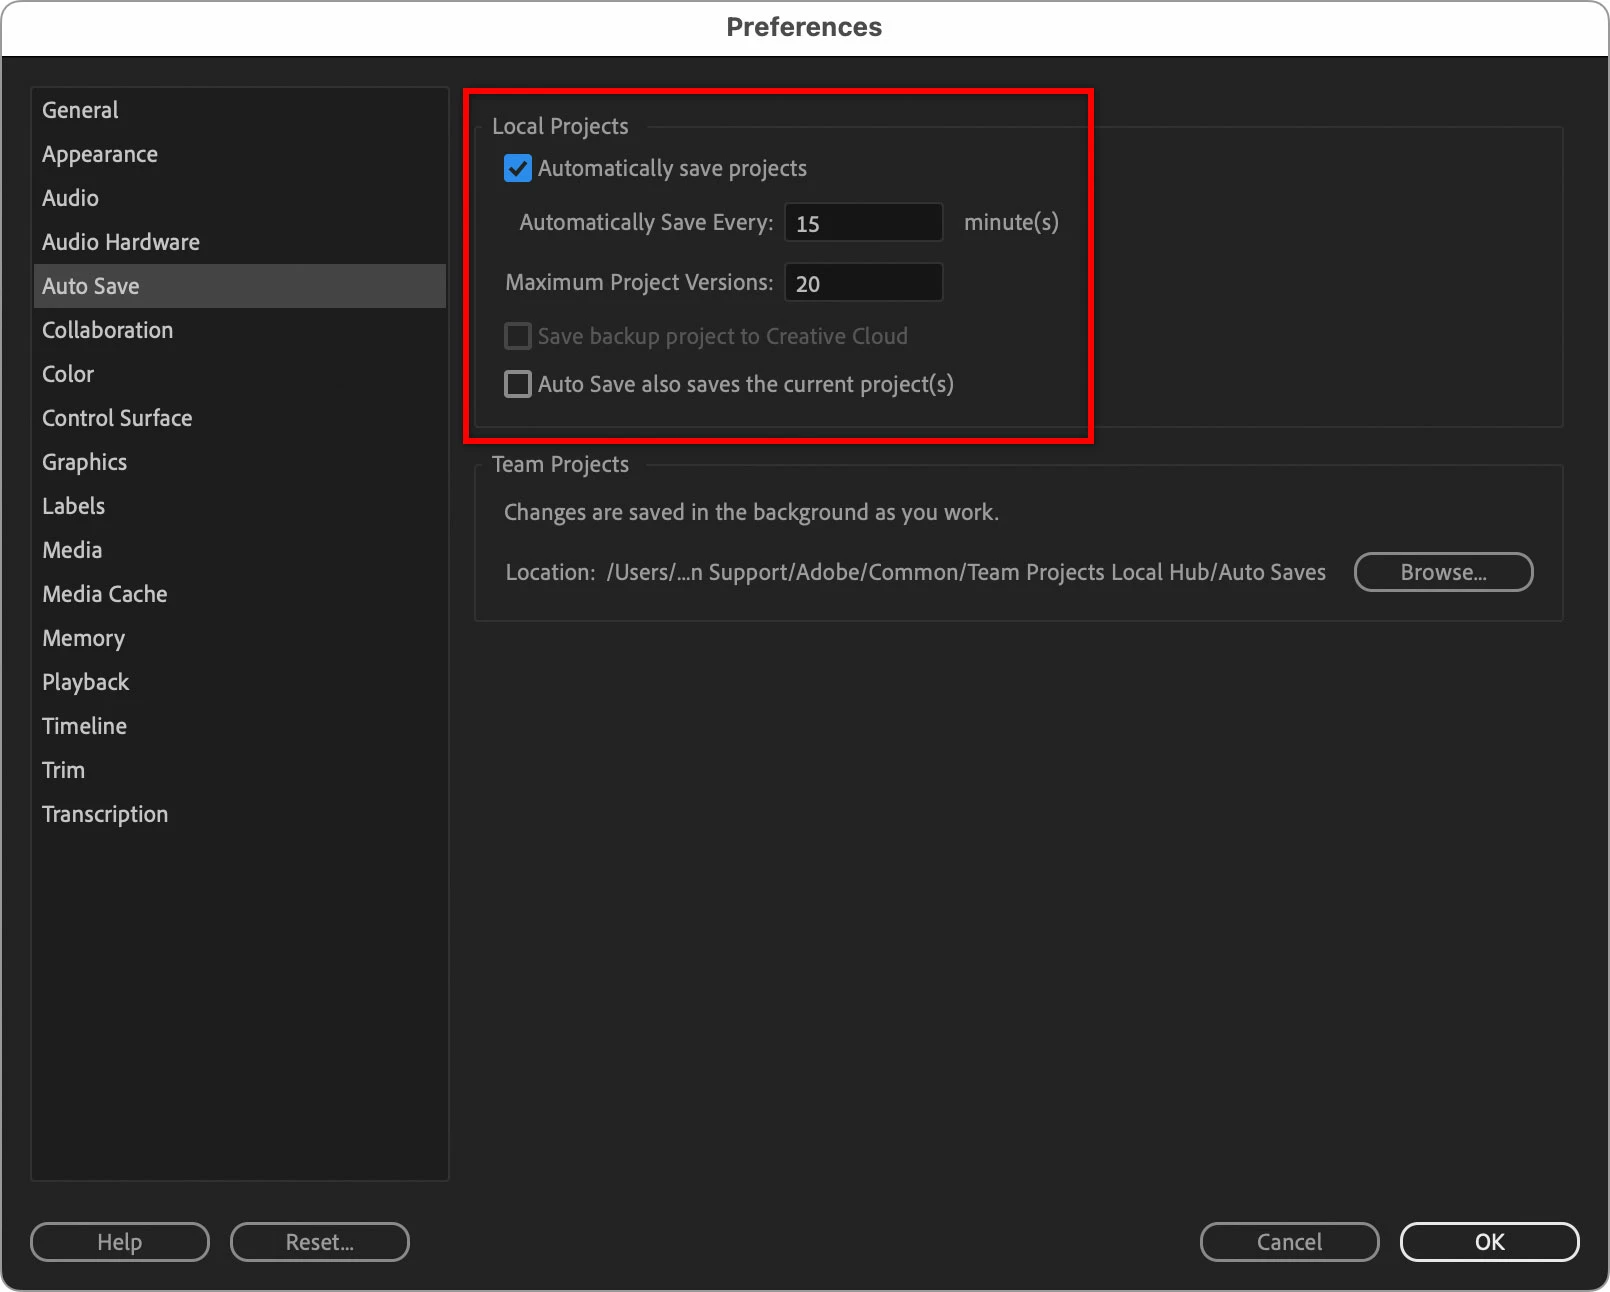Image resolution: width=1610 pixels, height=1292 pixels.
Task: Click the 'Changes are saved in the background' text
Action: click(751, 512)
